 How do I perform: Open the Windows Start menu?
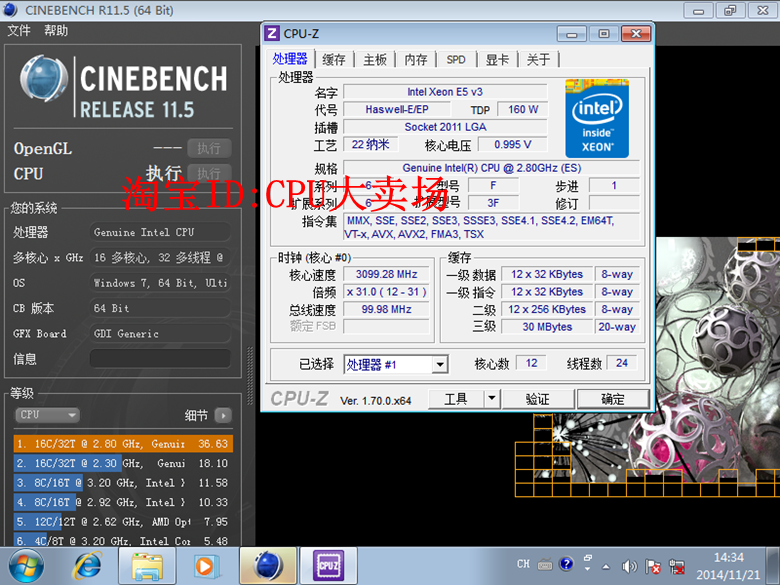(x=26, y=566)
